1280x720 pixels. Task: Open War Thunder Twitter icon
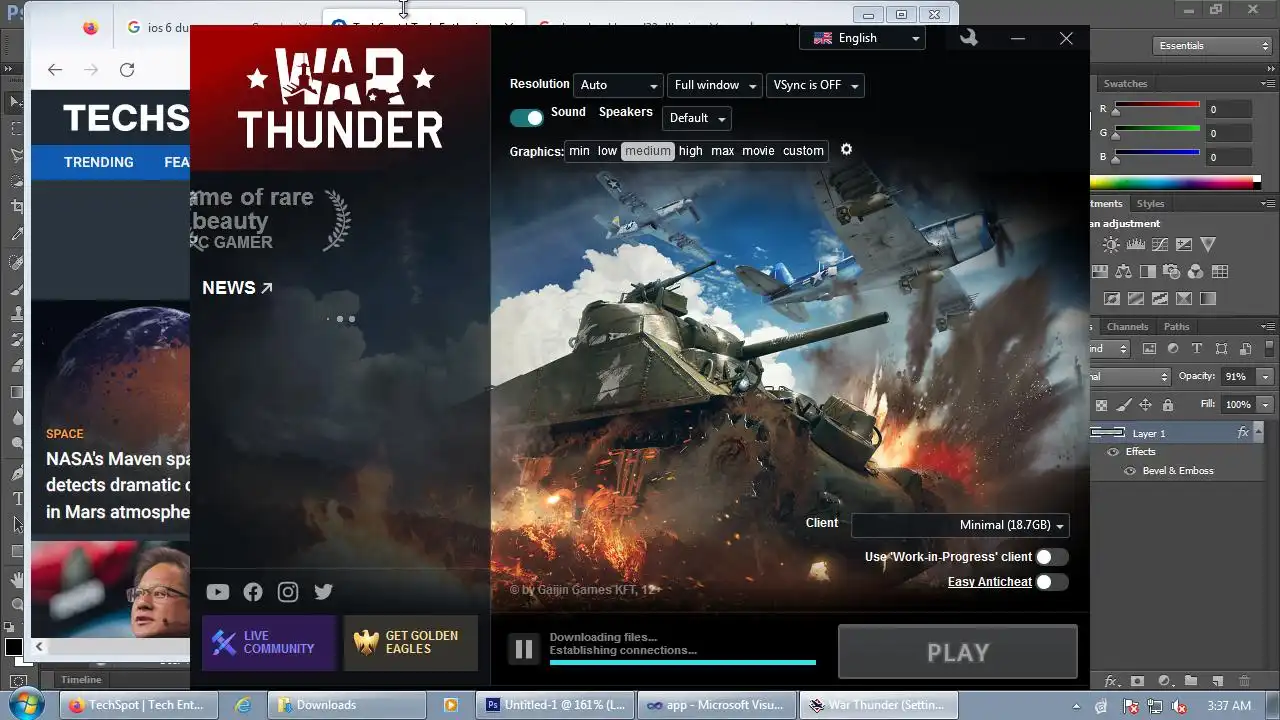tap(323, 592)
